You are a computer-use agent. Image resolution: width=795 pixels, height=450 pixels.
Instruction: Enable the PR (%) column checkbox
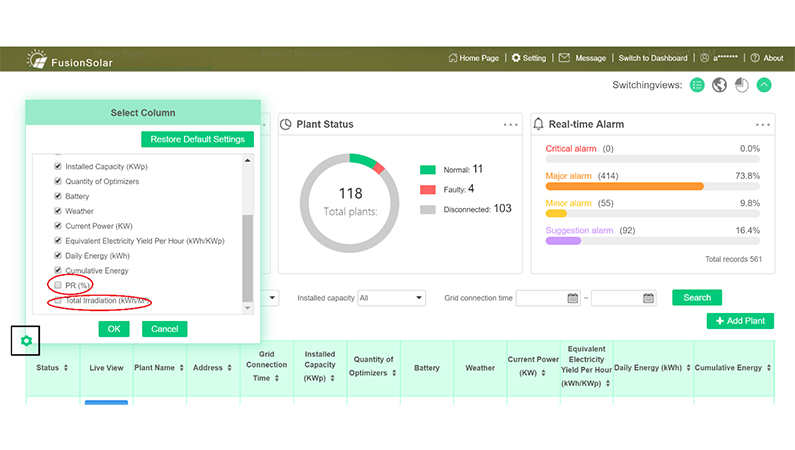58,285
